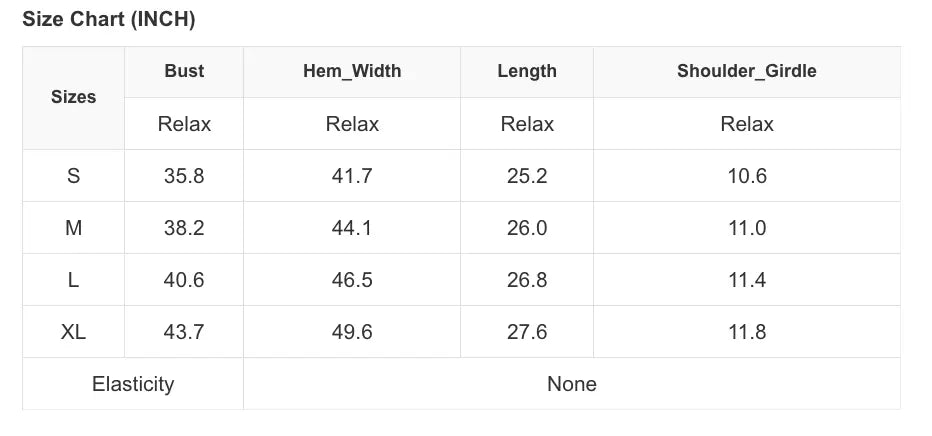The width and height of the screenshot is (932, 436).
Task: Select the S size row label
Action: coord(73,176)
